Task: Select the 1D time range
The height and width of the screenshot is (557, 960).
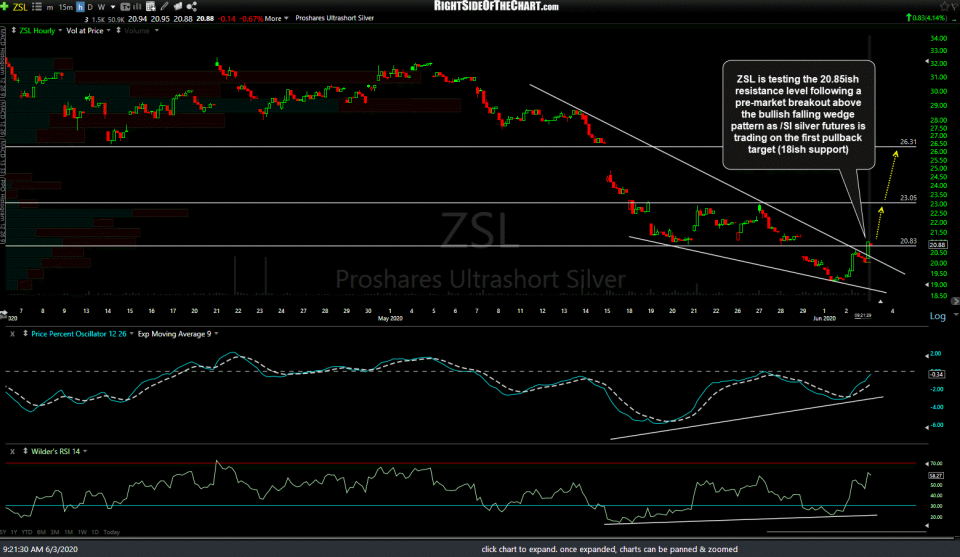Action: [x=95, y=533]
